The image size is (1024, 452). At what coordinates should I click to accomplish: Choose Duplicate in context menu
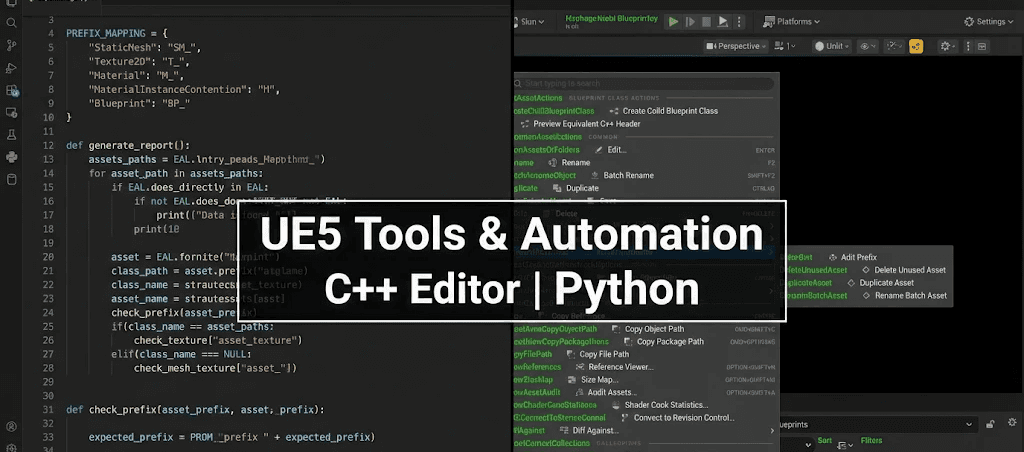pos(575,188)
